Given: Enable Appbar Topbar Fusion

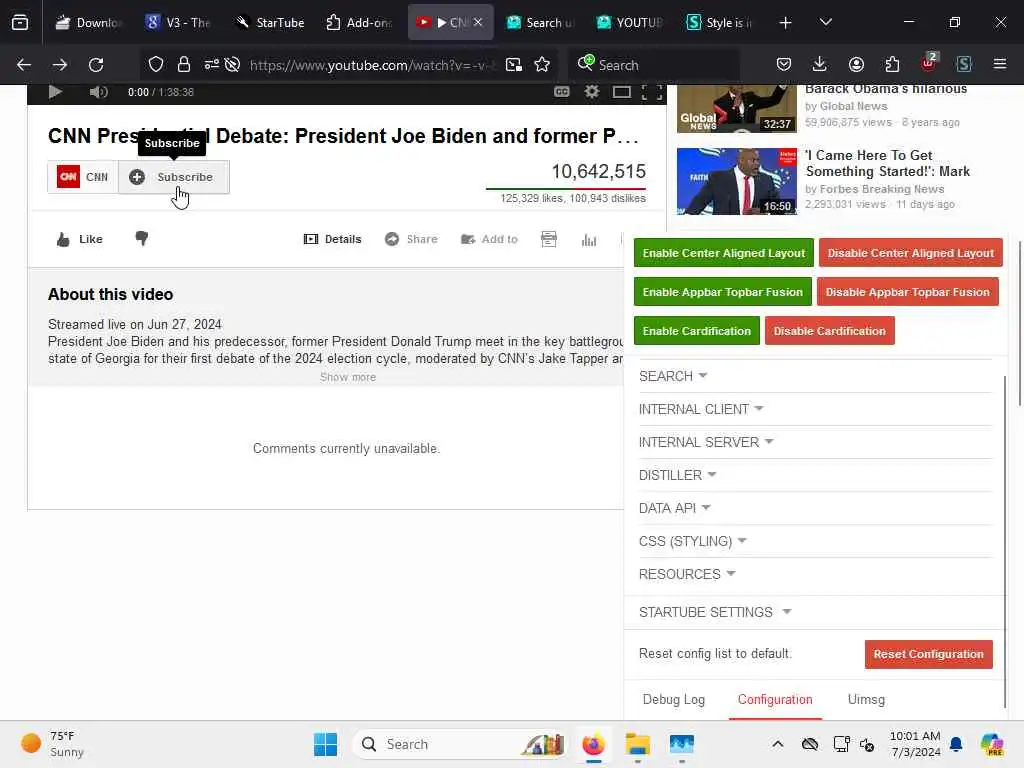Looking at the screenshot, I should pos(722,292).
